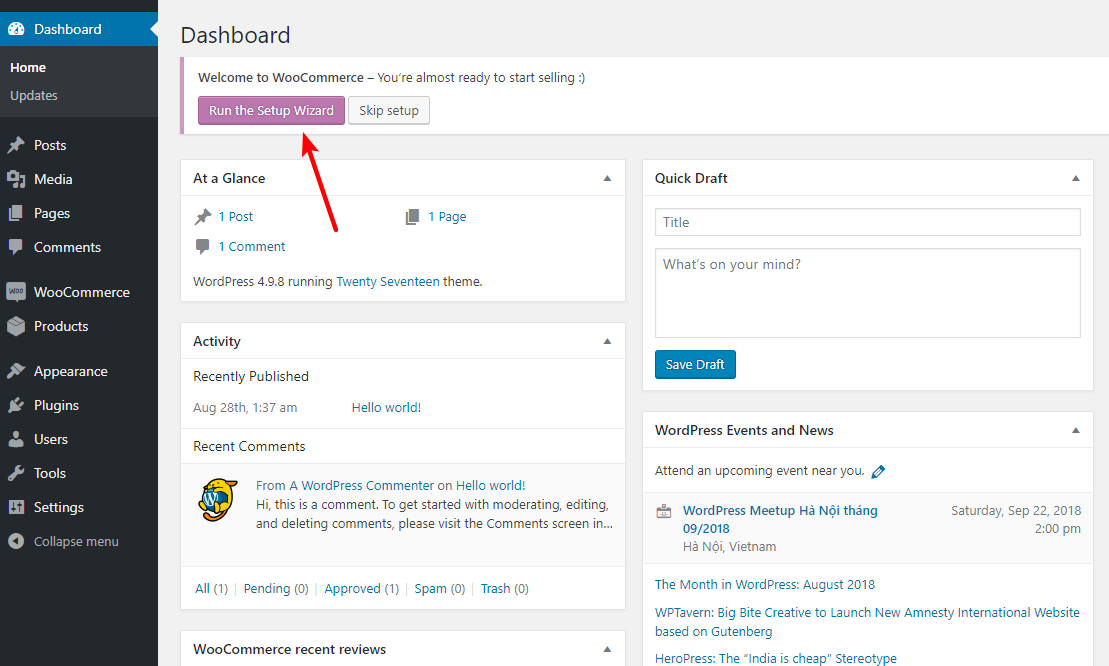The height and width of the screenshot is (666, 1109).
Task: Click the Save Draft button
Action: click(695, 365)
